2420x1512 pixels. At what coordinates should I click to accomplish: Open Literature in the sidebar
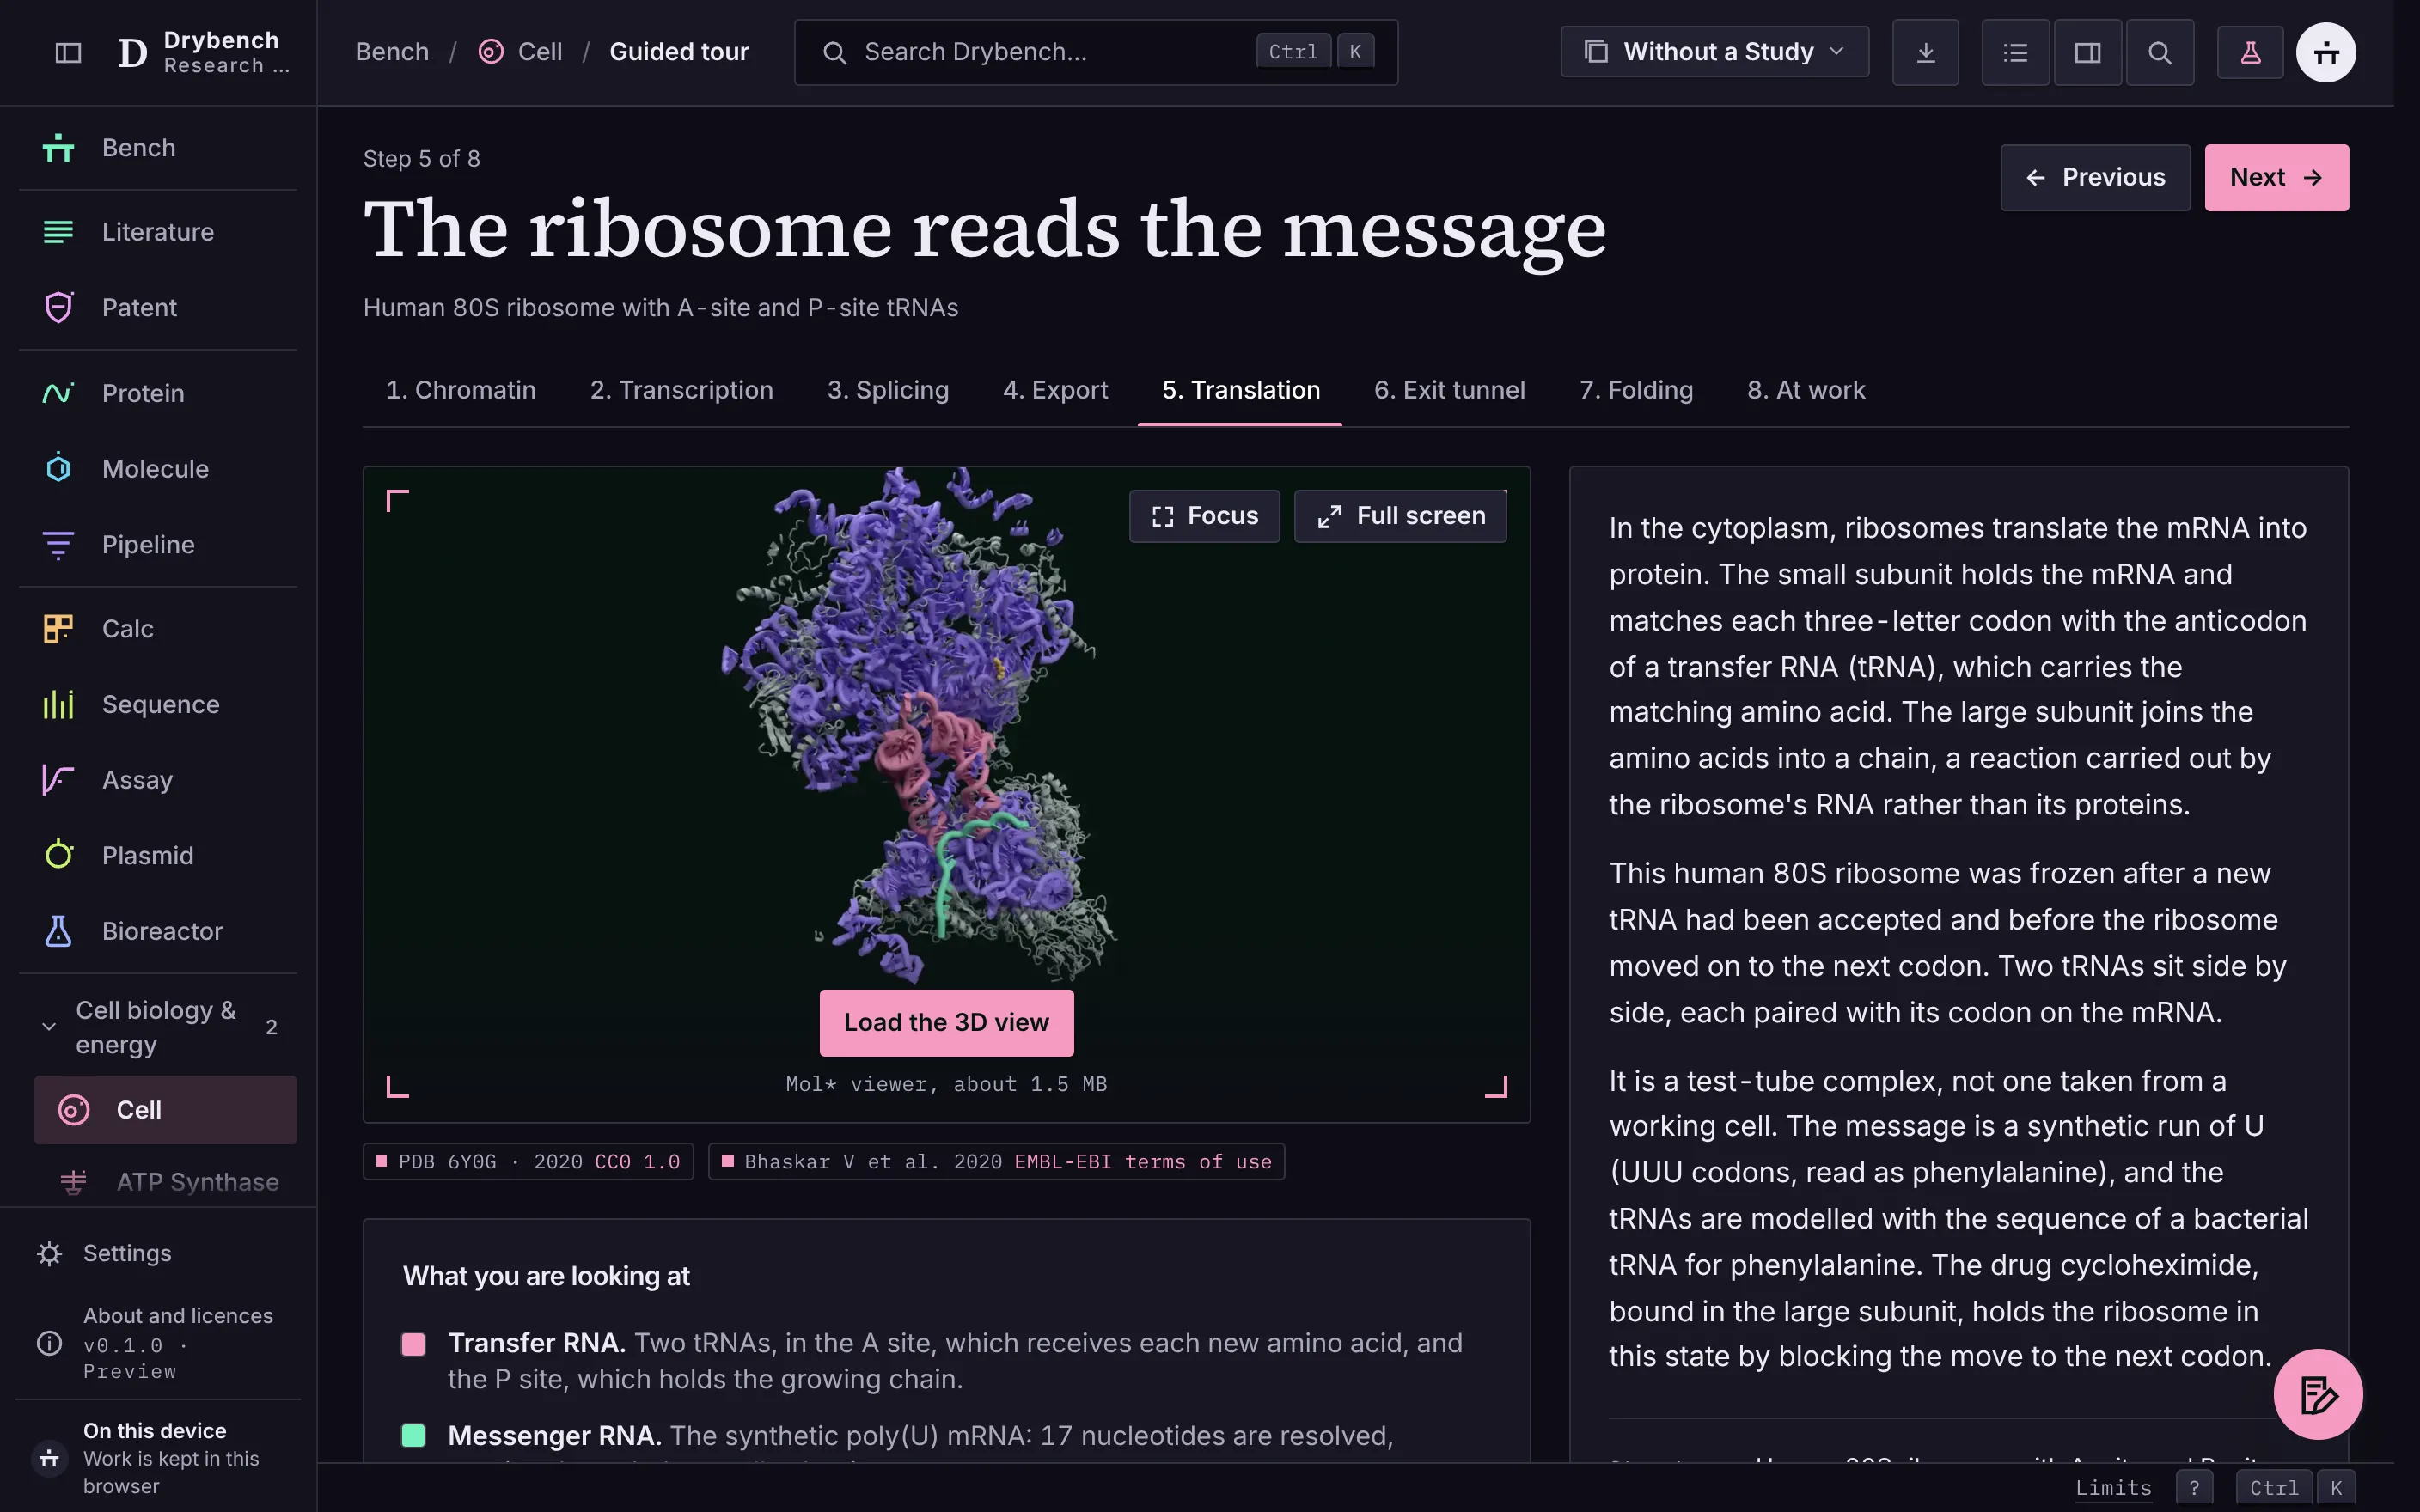(x=158, y=232)
